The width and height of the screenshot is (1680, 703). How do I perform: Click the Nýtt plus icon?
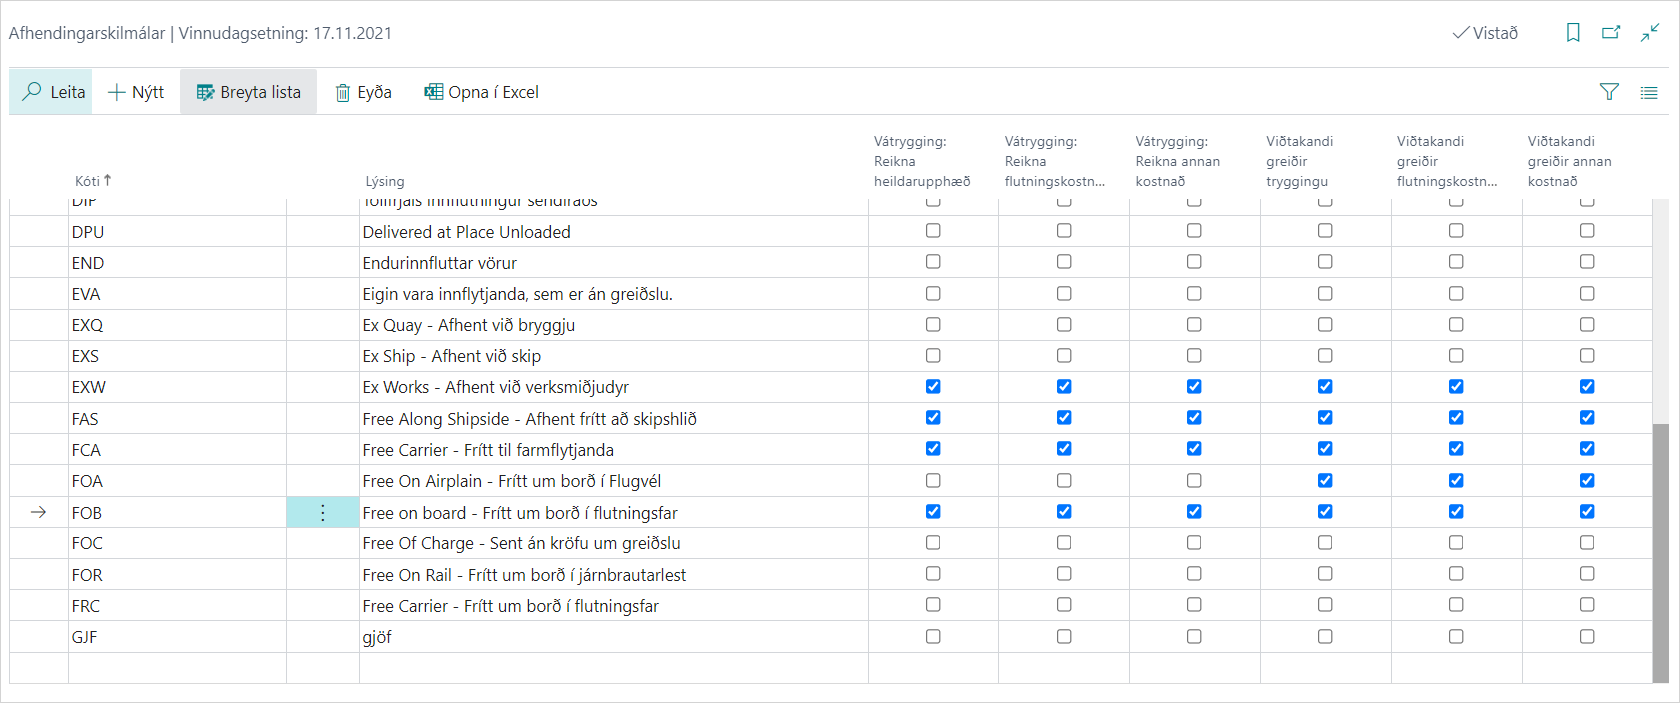point(117,92)
